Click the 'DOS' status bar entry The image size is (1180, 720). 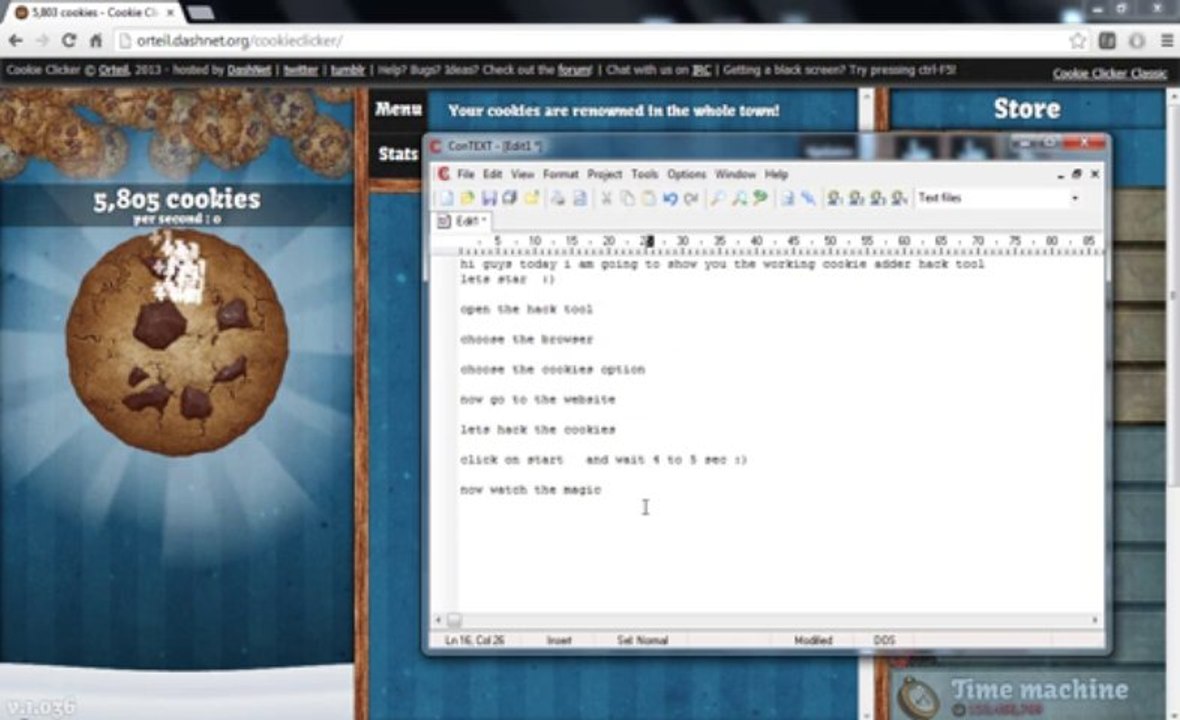pyautogui.click(x=883, y=640)
